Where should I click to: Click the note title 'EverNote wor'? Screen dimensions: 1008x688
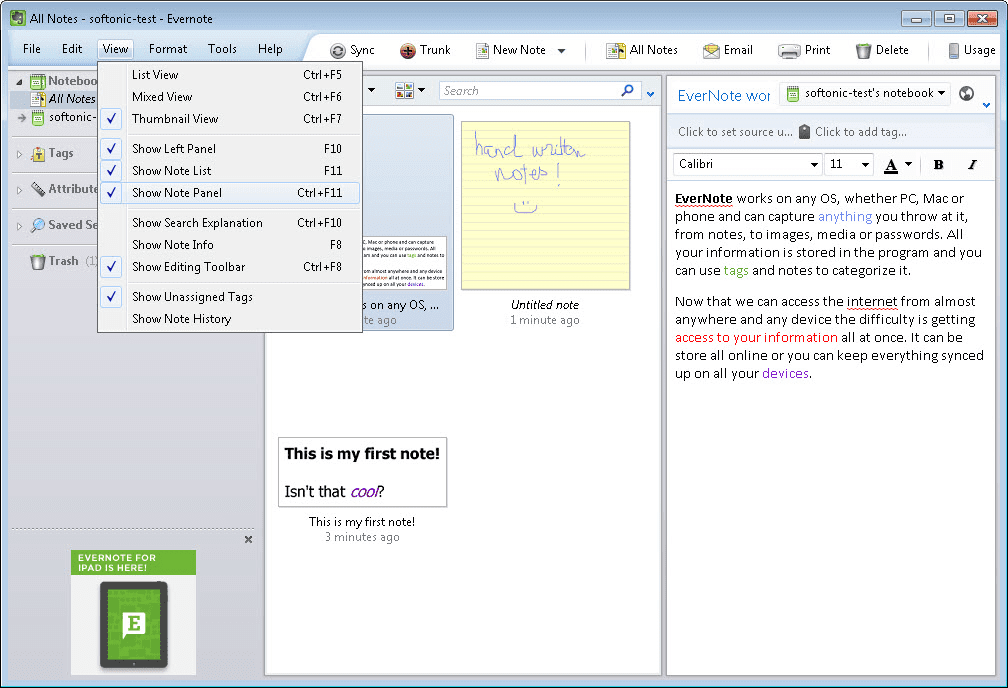pyautogui.click(x=724, y=96)
